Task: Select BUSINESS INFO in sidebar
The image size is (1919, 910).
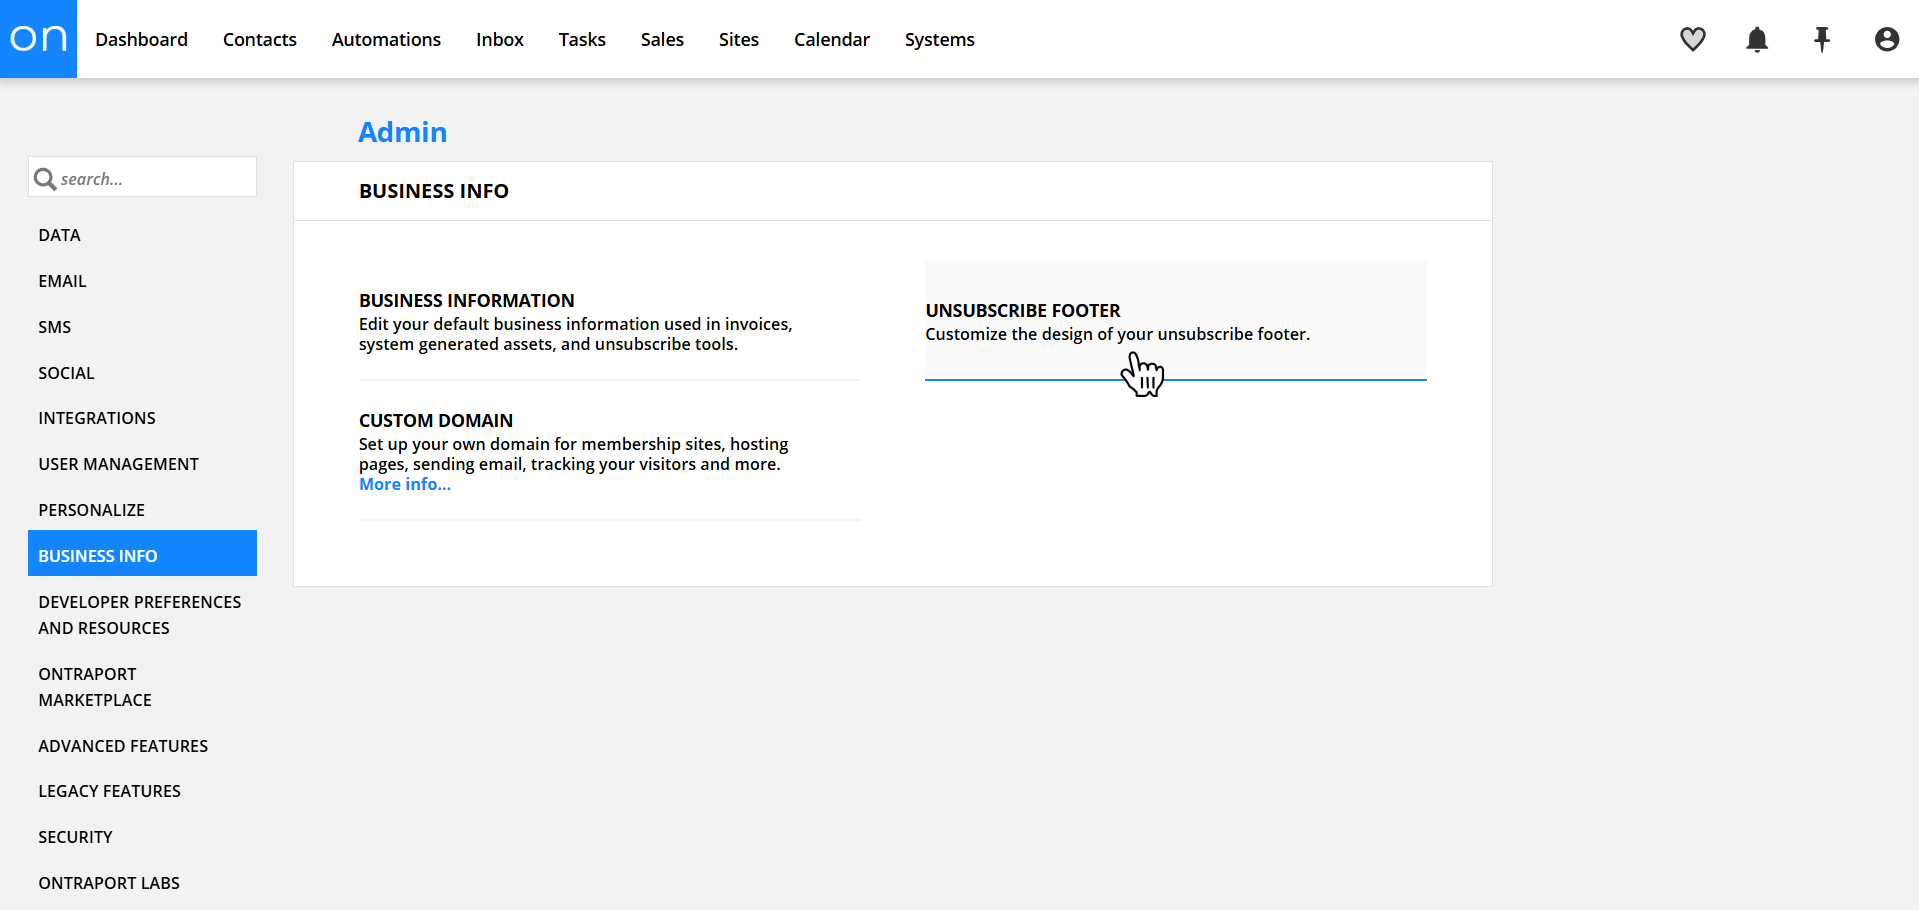Action: coord(143,553)
